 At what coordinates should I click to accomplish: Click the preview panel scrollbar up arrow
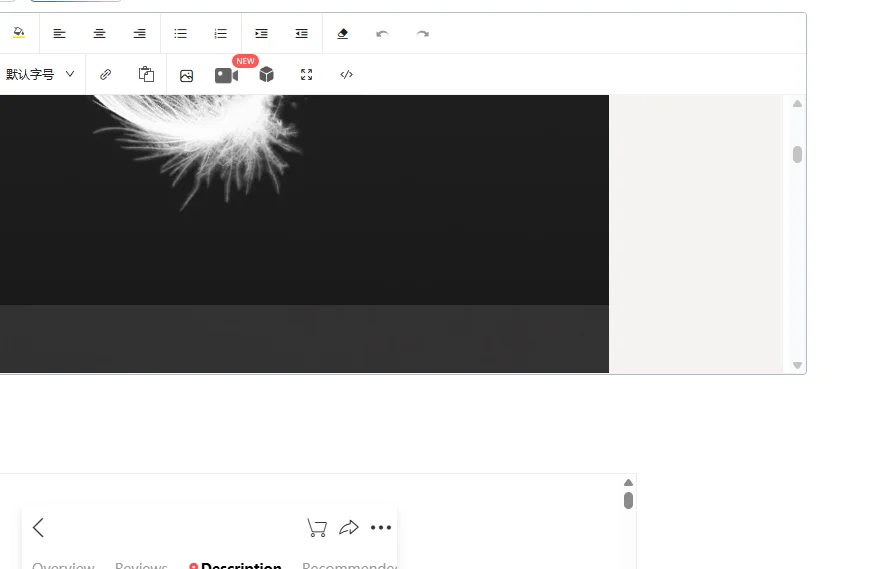[x=628, y=483]
